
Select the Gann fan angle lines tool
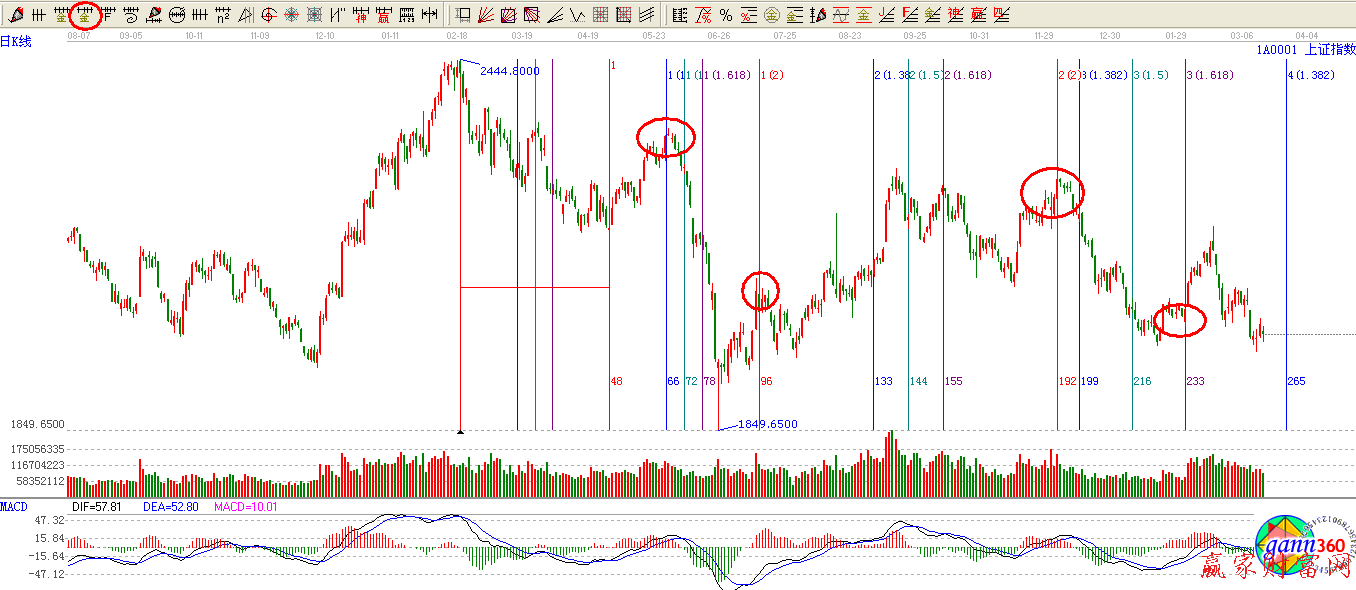click(x=486, y=15)
